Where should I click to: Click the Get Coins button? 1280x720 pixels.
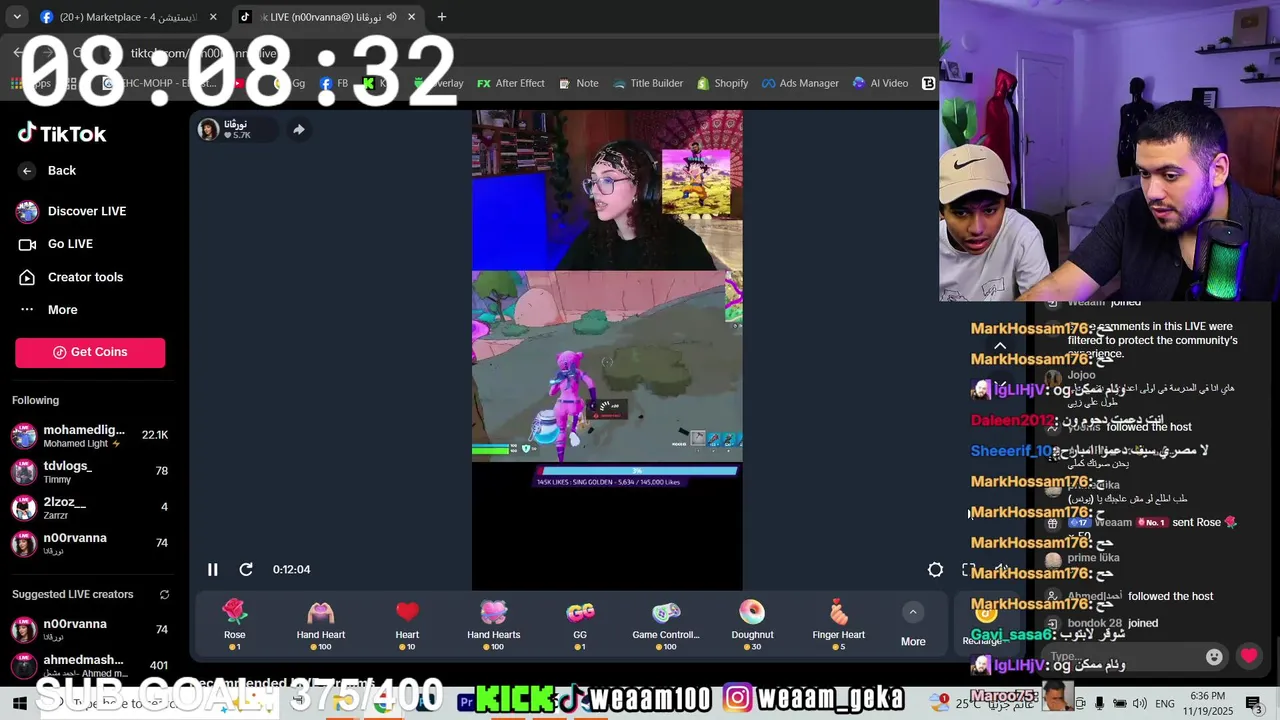pos(90,352)
